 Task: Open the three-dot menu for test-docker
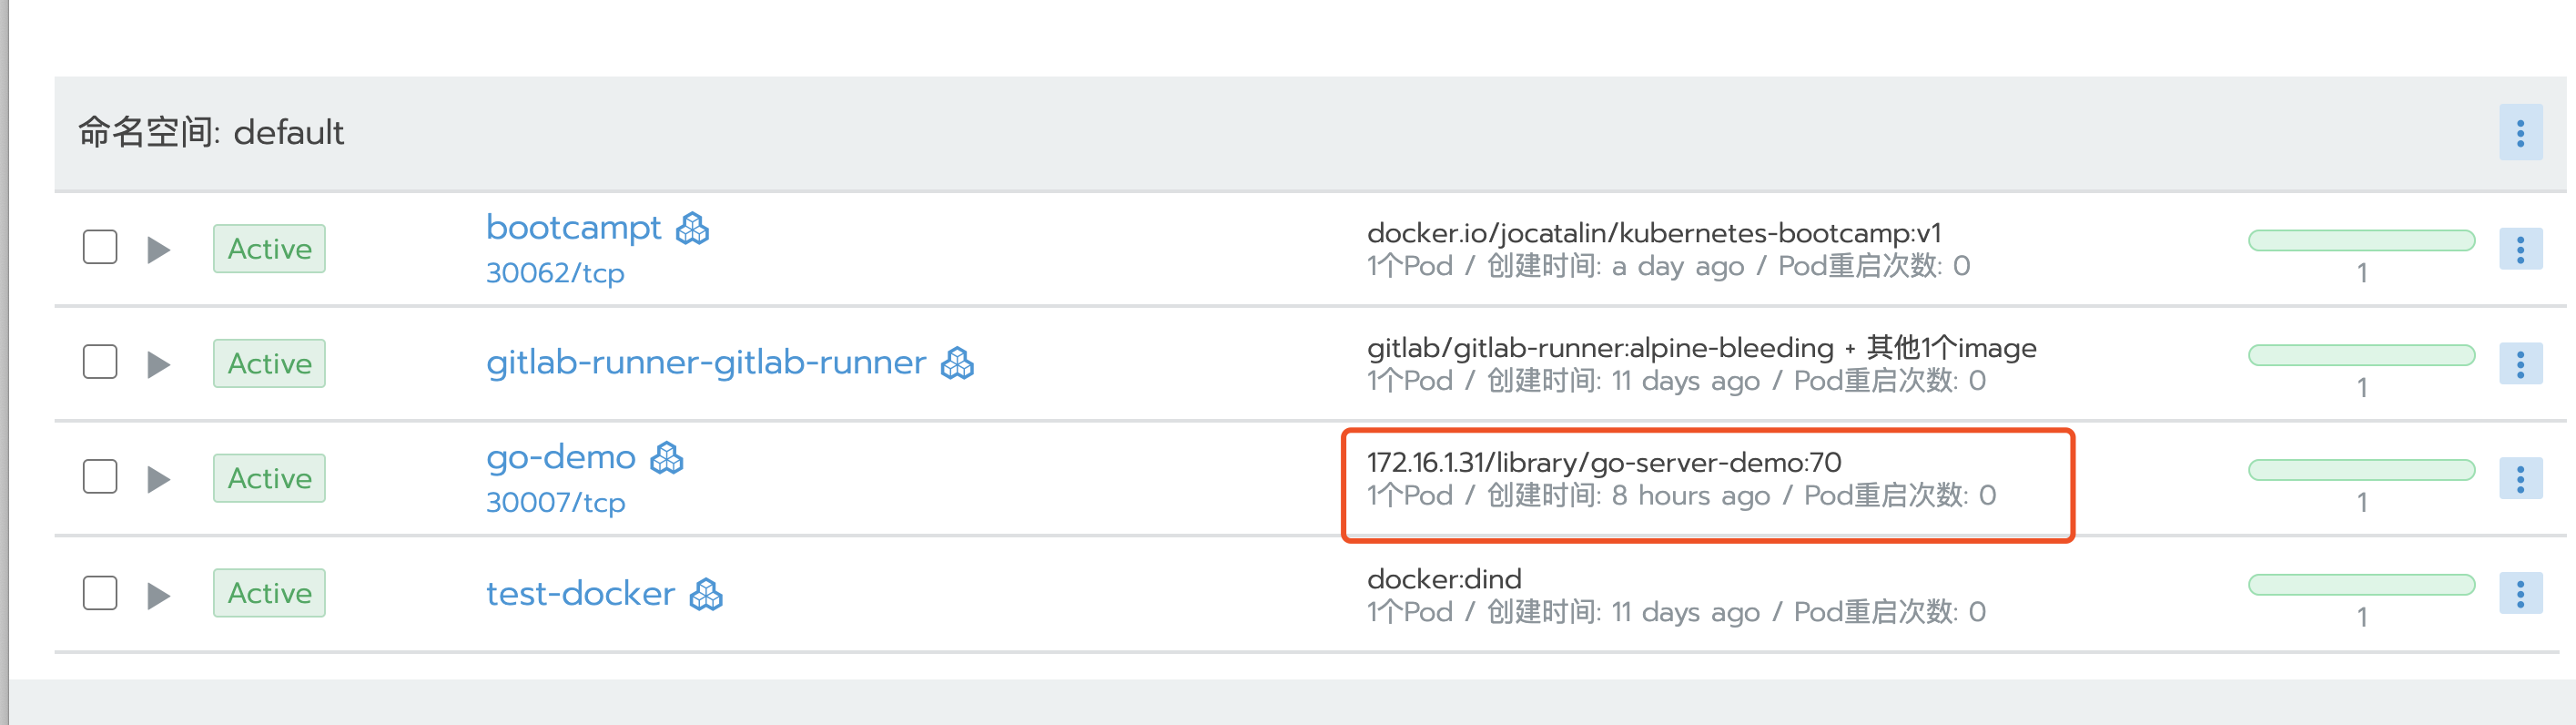pos(2520,594)
